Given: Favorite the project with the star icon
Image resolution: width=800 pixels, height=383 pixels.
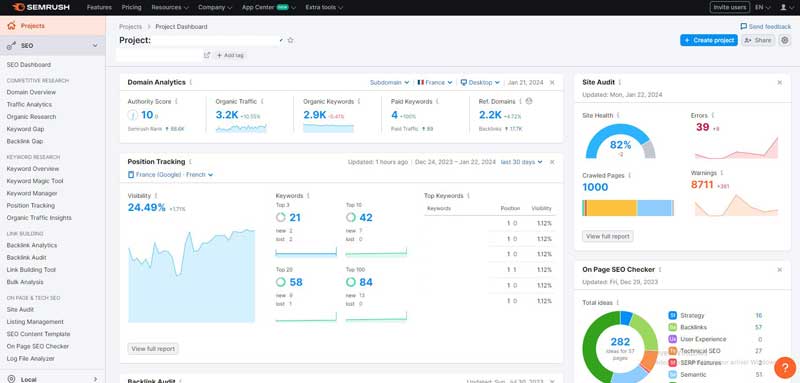Looking at the screenshot, I should coord(290,40).
